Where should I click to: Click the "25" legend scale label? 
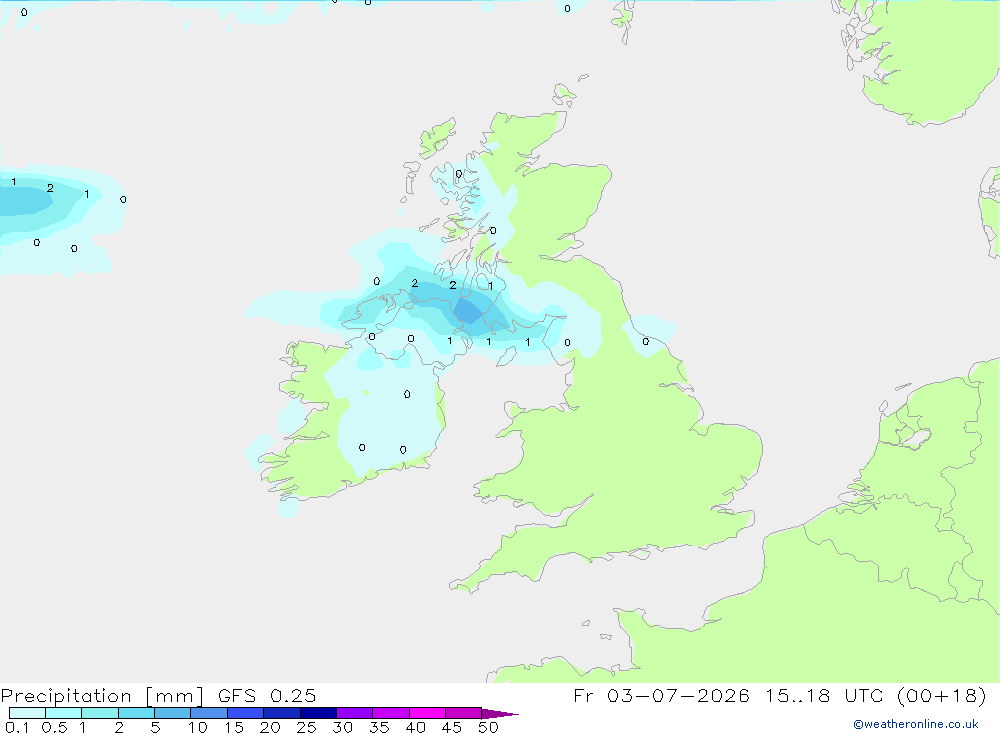(x=306, y=727)
